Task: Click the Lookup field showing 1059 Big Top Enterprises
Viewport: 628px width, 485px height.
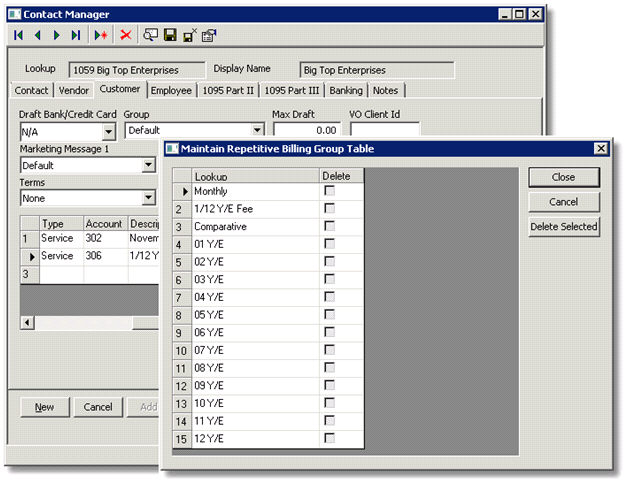Action: pos(137,70)
